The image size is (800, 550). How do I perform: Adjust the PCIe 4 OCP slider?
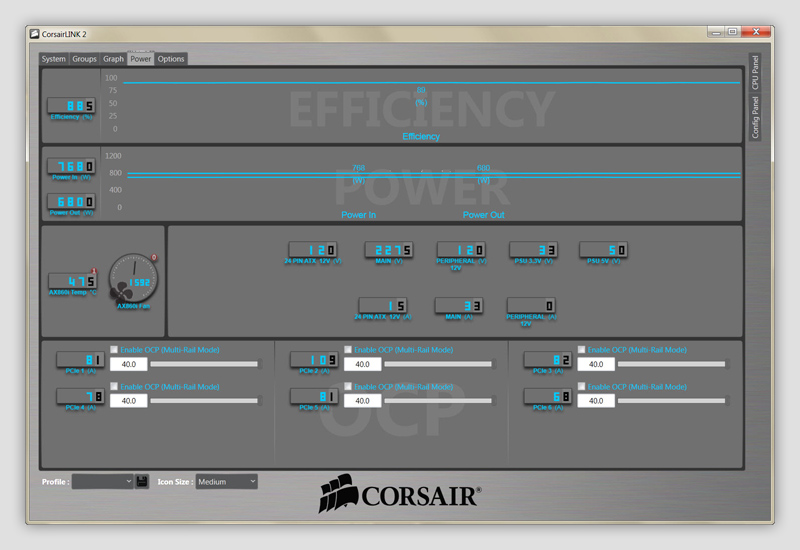(x=204, y=400)
